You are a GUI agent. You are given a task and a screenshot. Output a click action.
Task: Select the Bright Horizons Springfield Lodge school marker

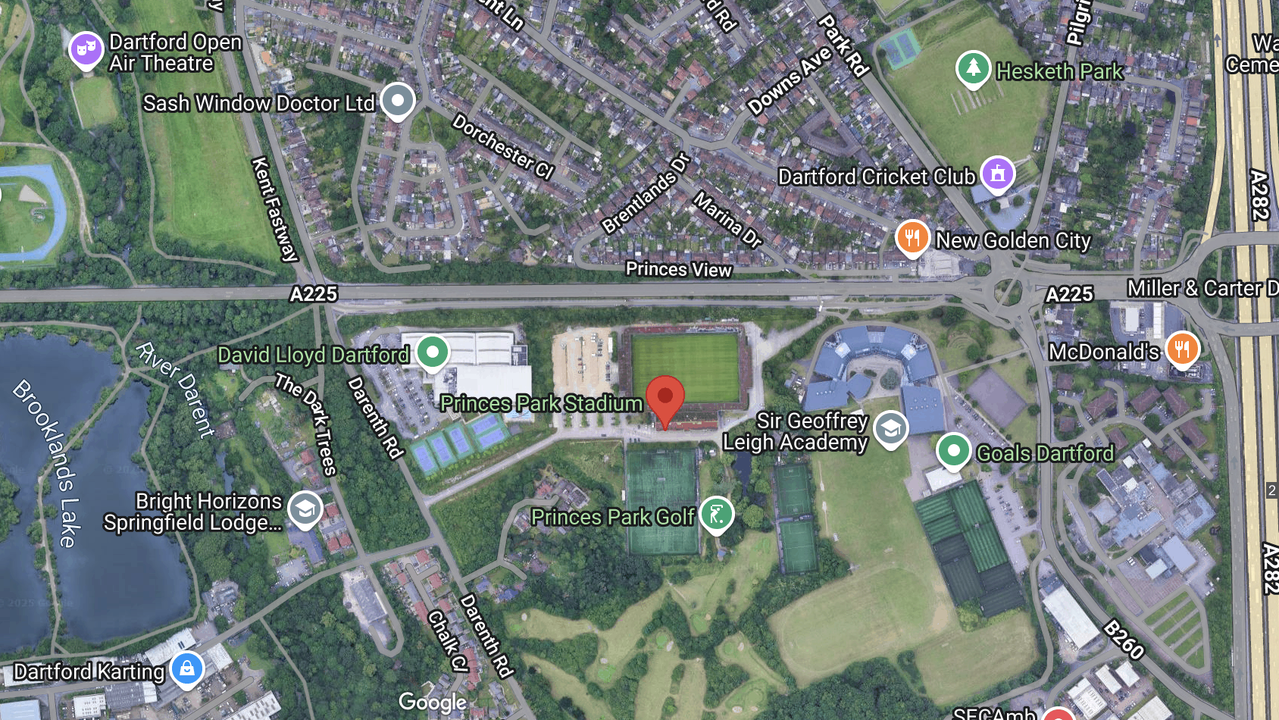coord(305,510)
